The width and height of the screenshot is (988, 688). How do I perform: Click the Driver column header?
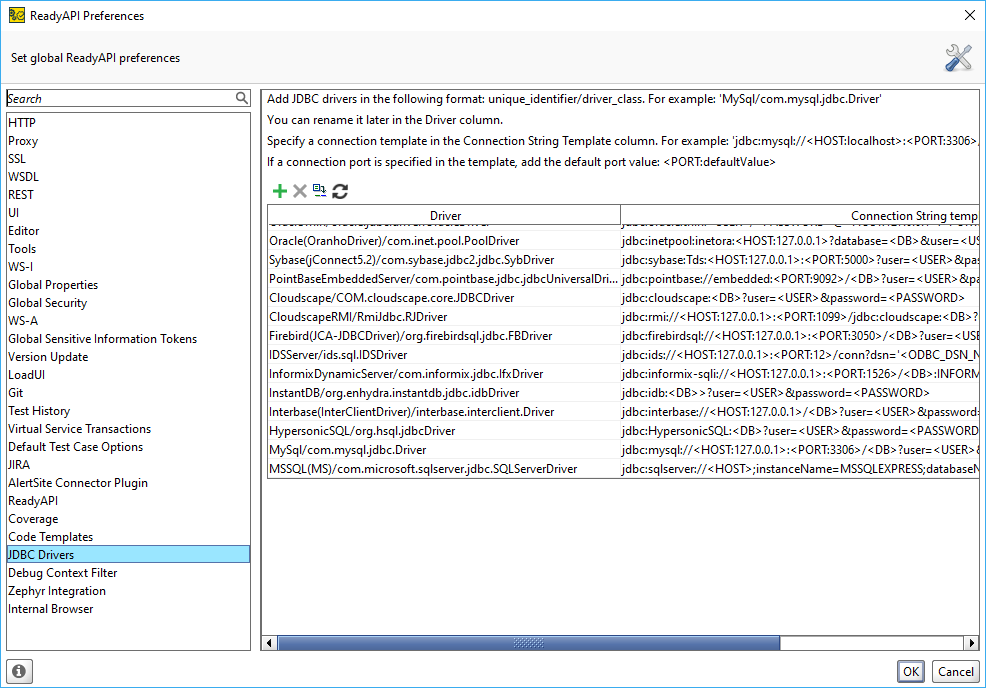pyautogui.click(x=444, y=215)
